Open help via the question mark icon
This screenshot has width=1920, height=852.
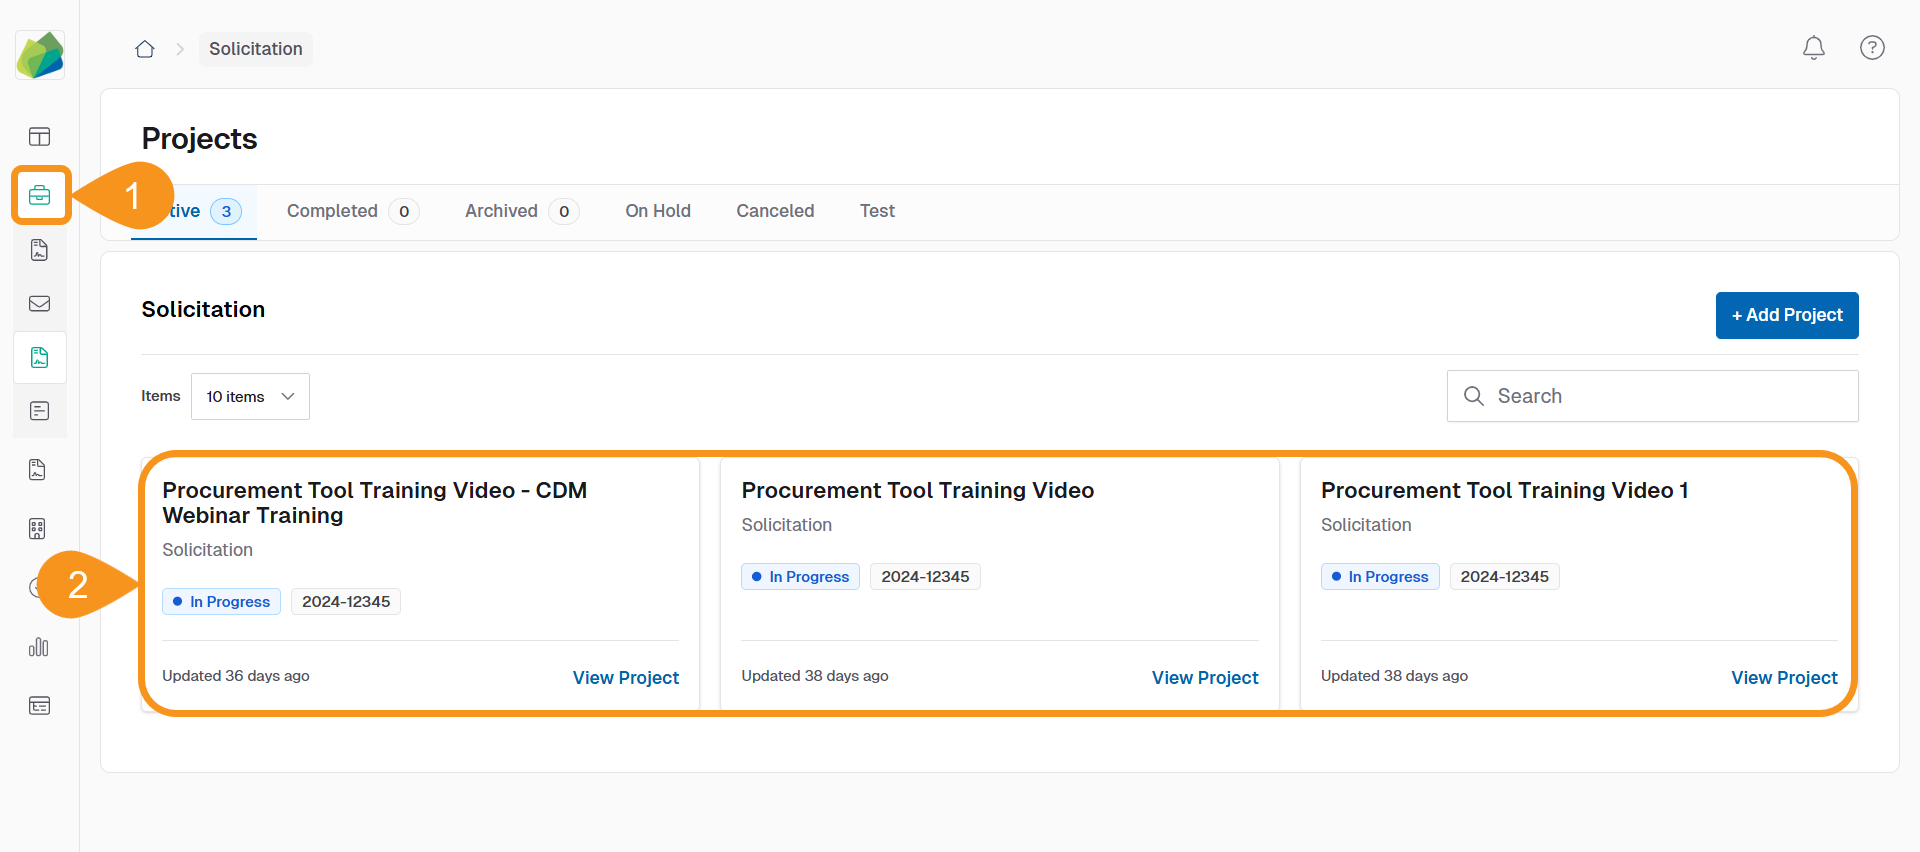click(x=1872, y=48)
